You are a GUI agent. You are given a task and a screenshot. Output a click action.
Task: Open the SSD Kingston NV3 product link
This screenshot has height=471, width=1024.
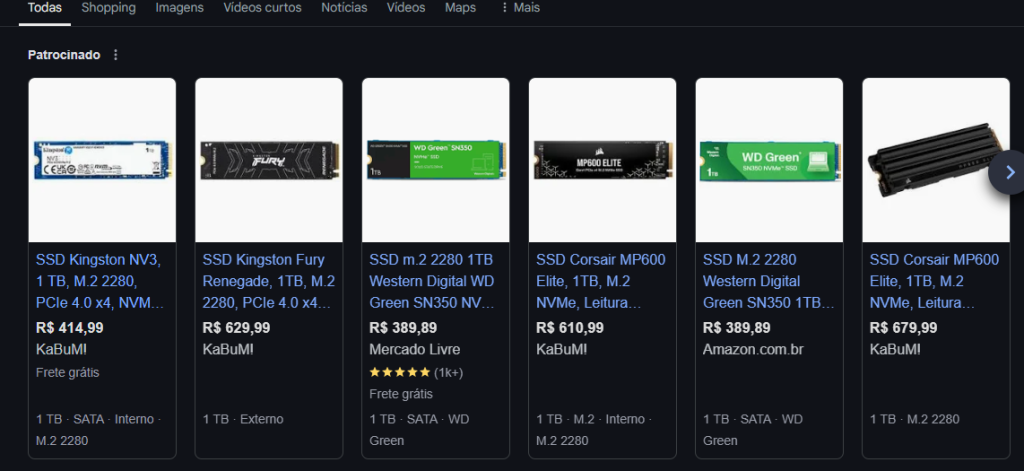tap(100, 282)
